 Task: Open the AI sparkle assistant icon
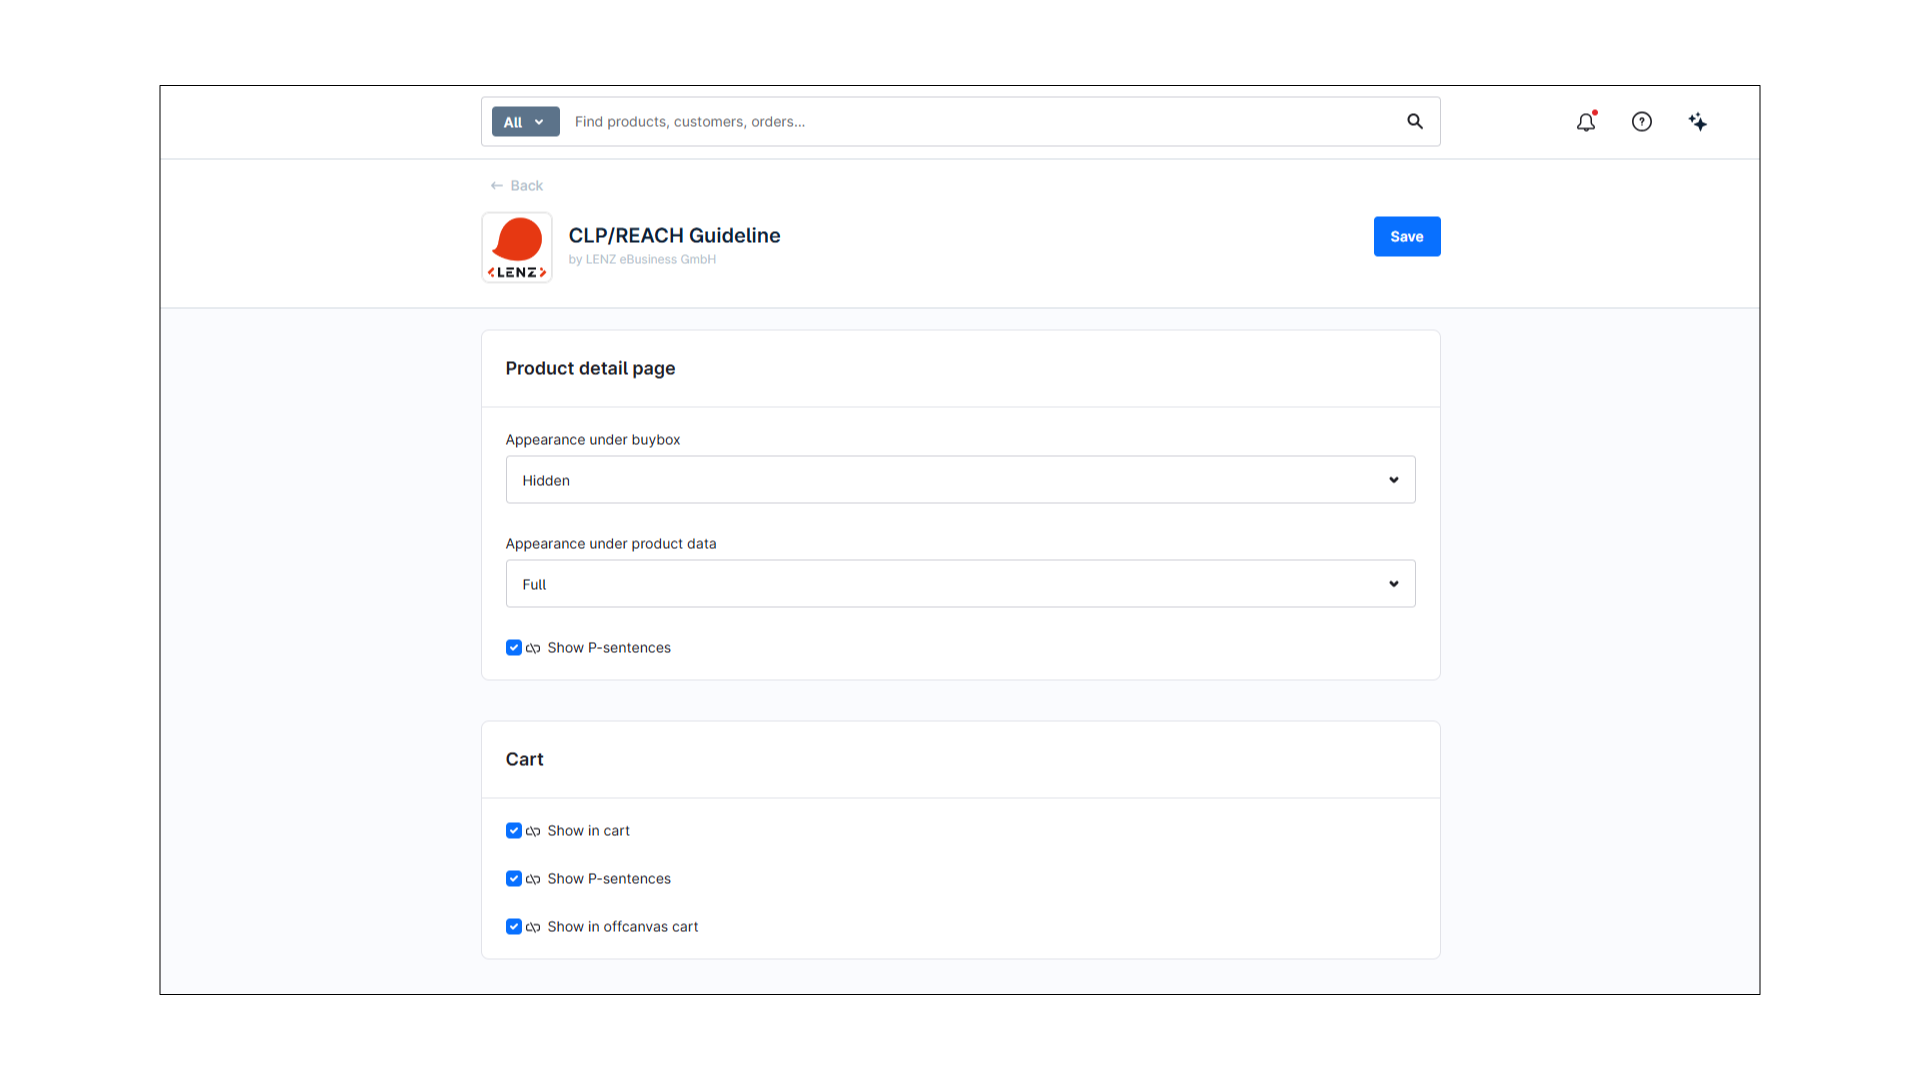tap(1698, 122)
